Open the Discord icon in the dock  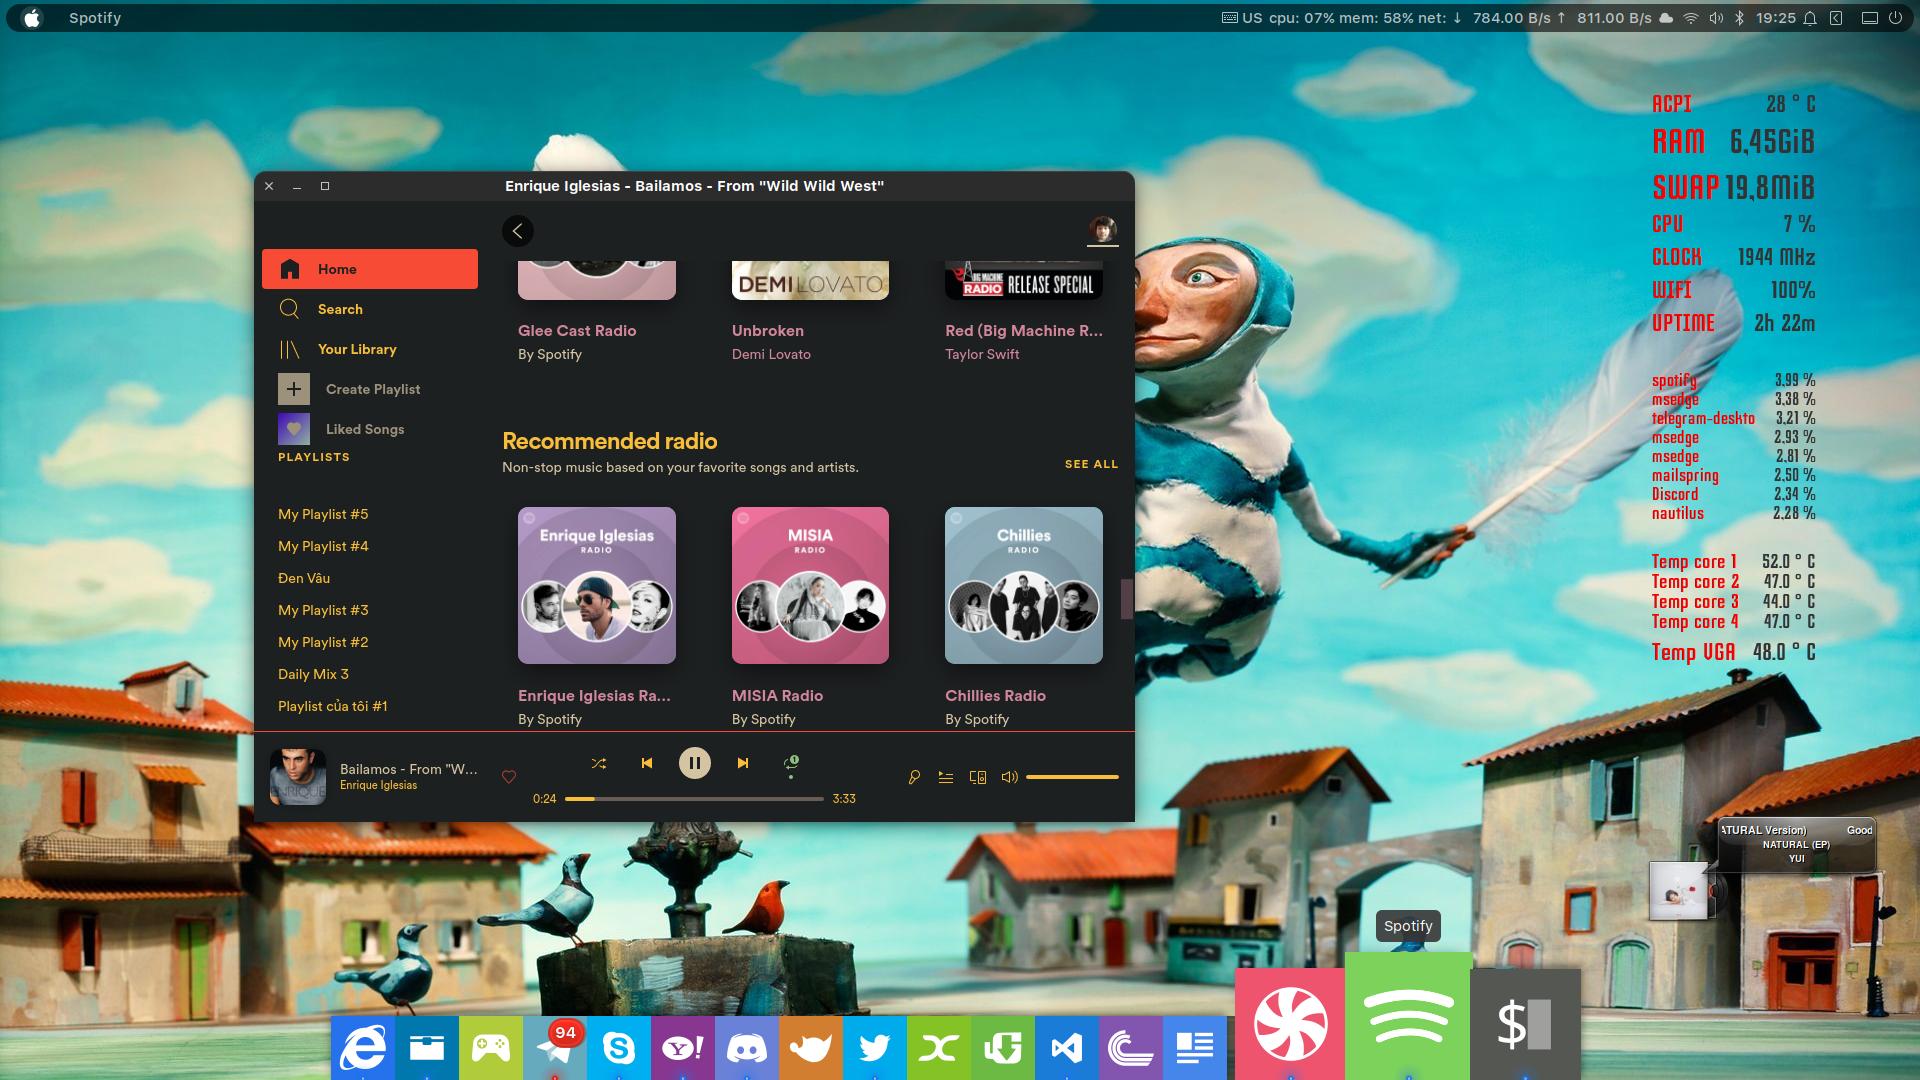coord(747,1048)
